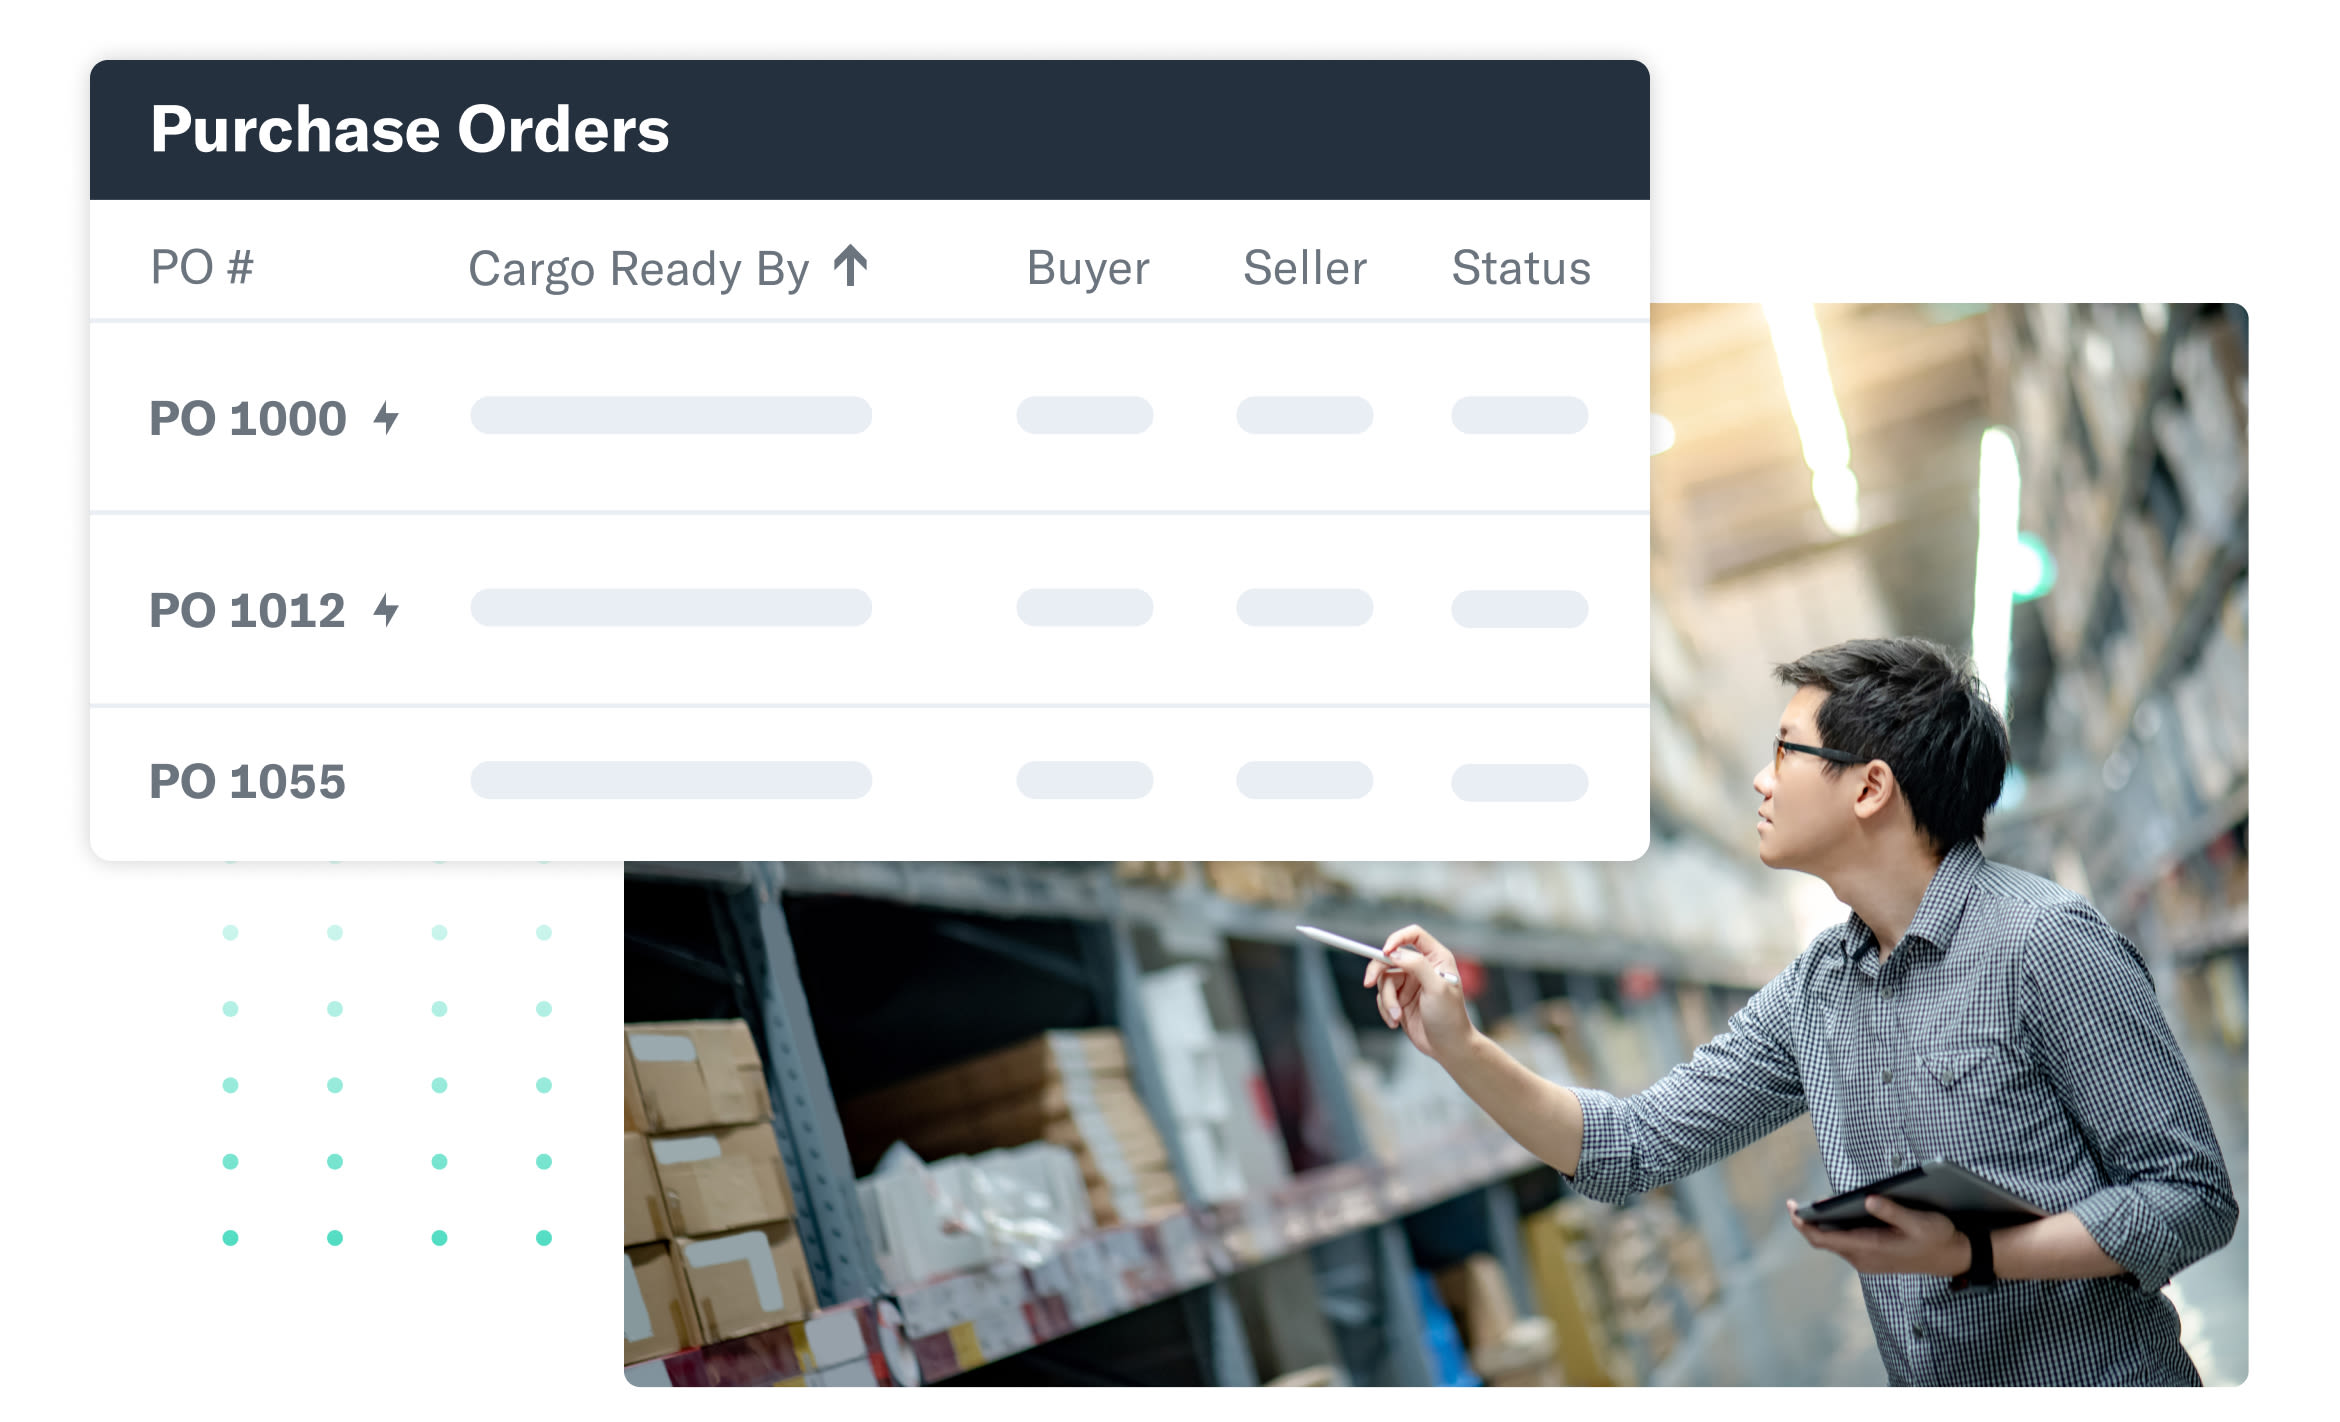Click the Seller placeholder in PO 1055 row
The height and width of the screenshot is (1422, 2340).
(1305, 780)
